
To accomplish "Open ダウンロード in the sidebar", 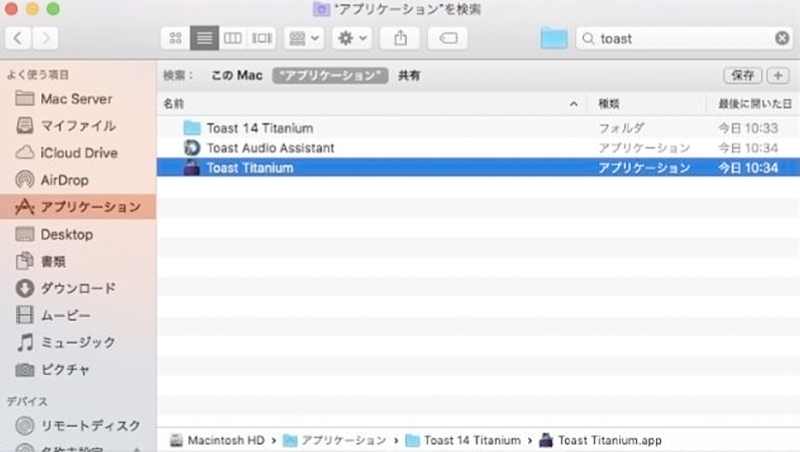I will pos(78,288).
